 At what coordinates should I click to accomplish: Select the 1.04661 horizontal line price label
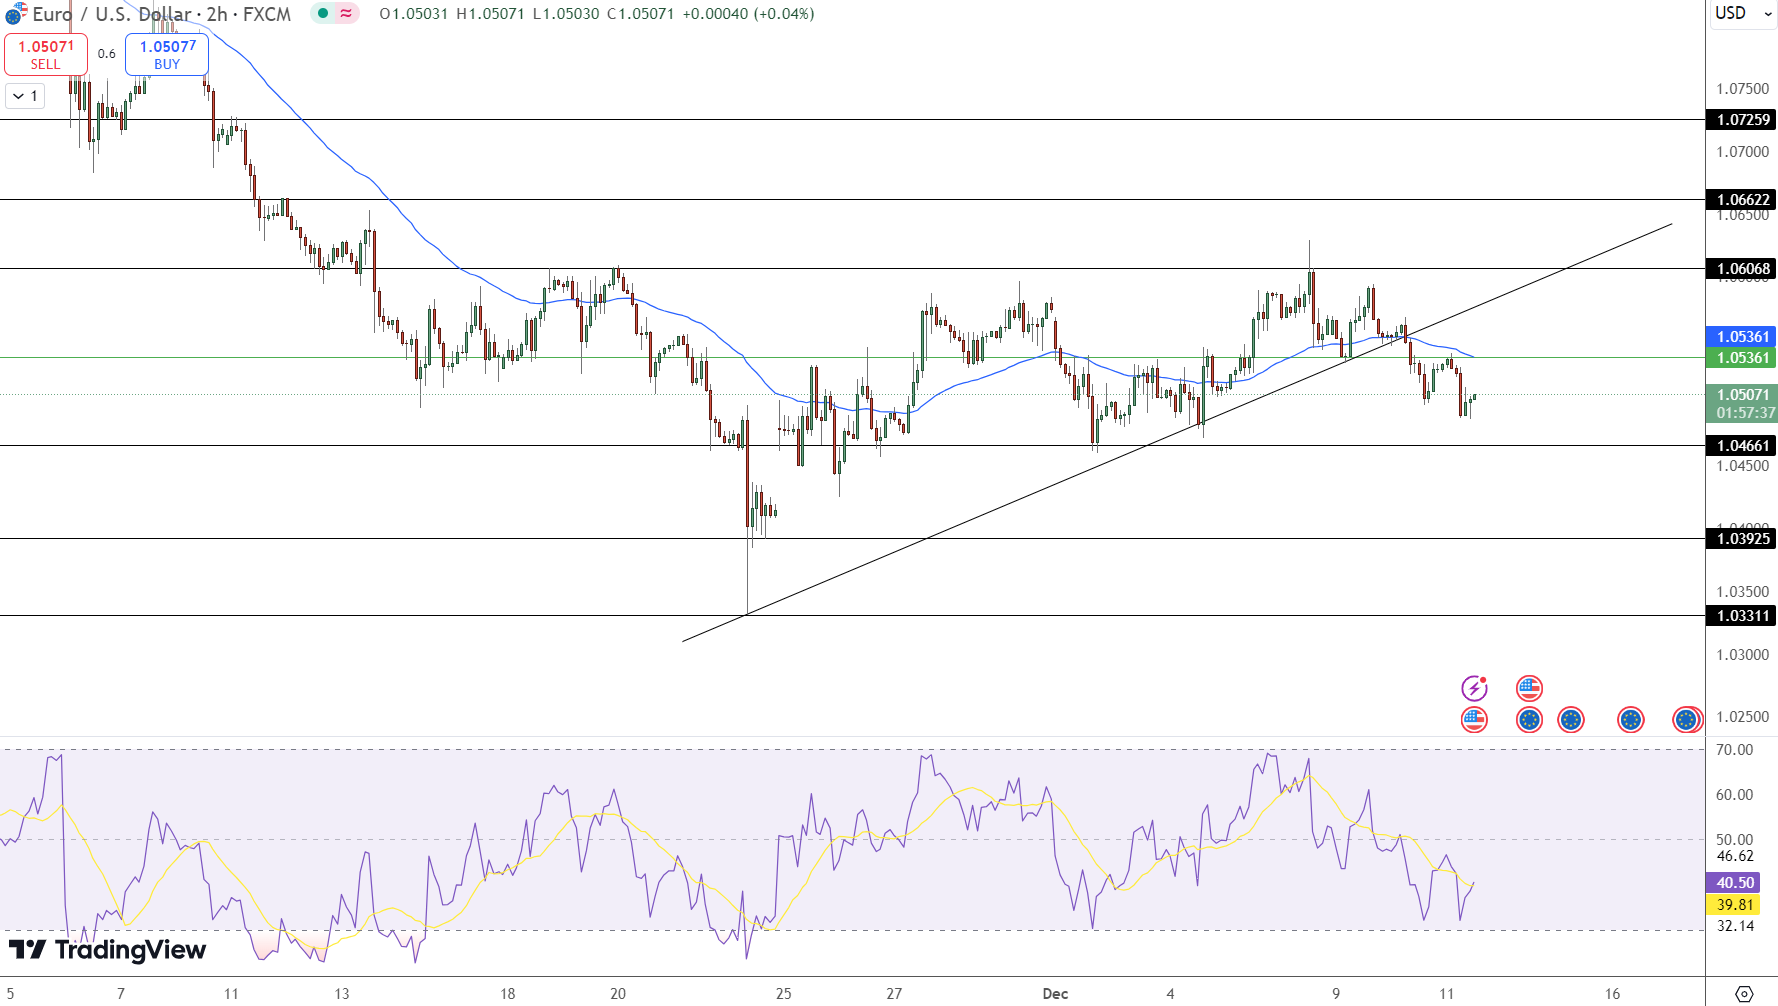pyautogui.click(x=1741, y=446)
